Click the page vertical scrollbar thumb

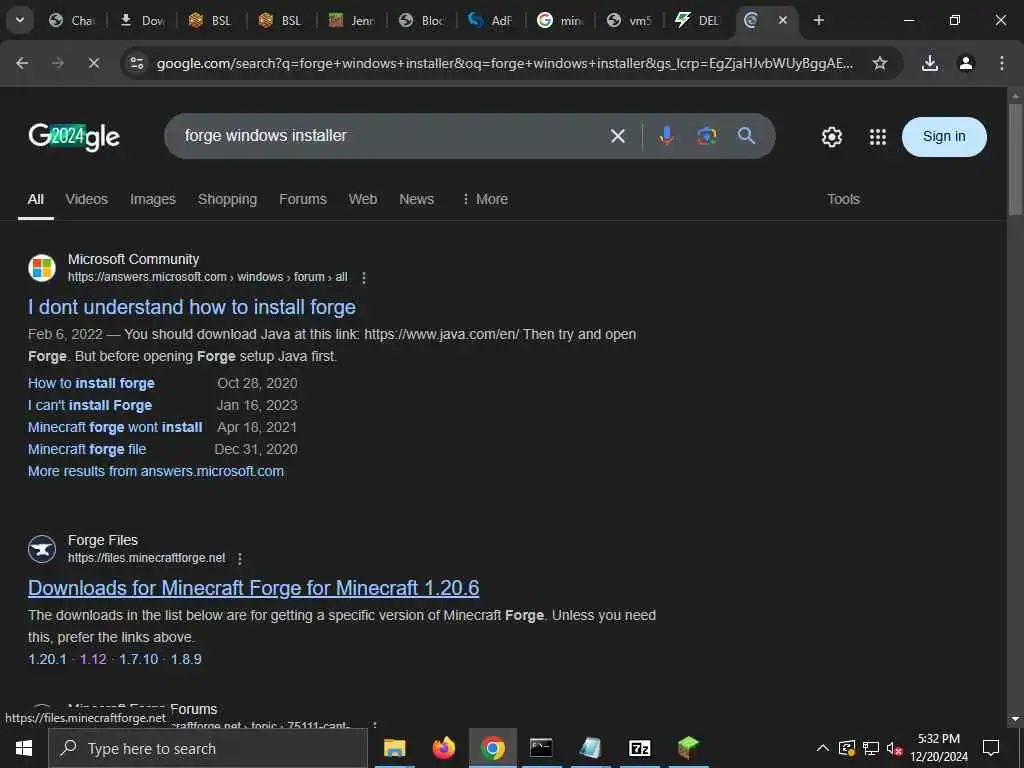click(1015, 159)
